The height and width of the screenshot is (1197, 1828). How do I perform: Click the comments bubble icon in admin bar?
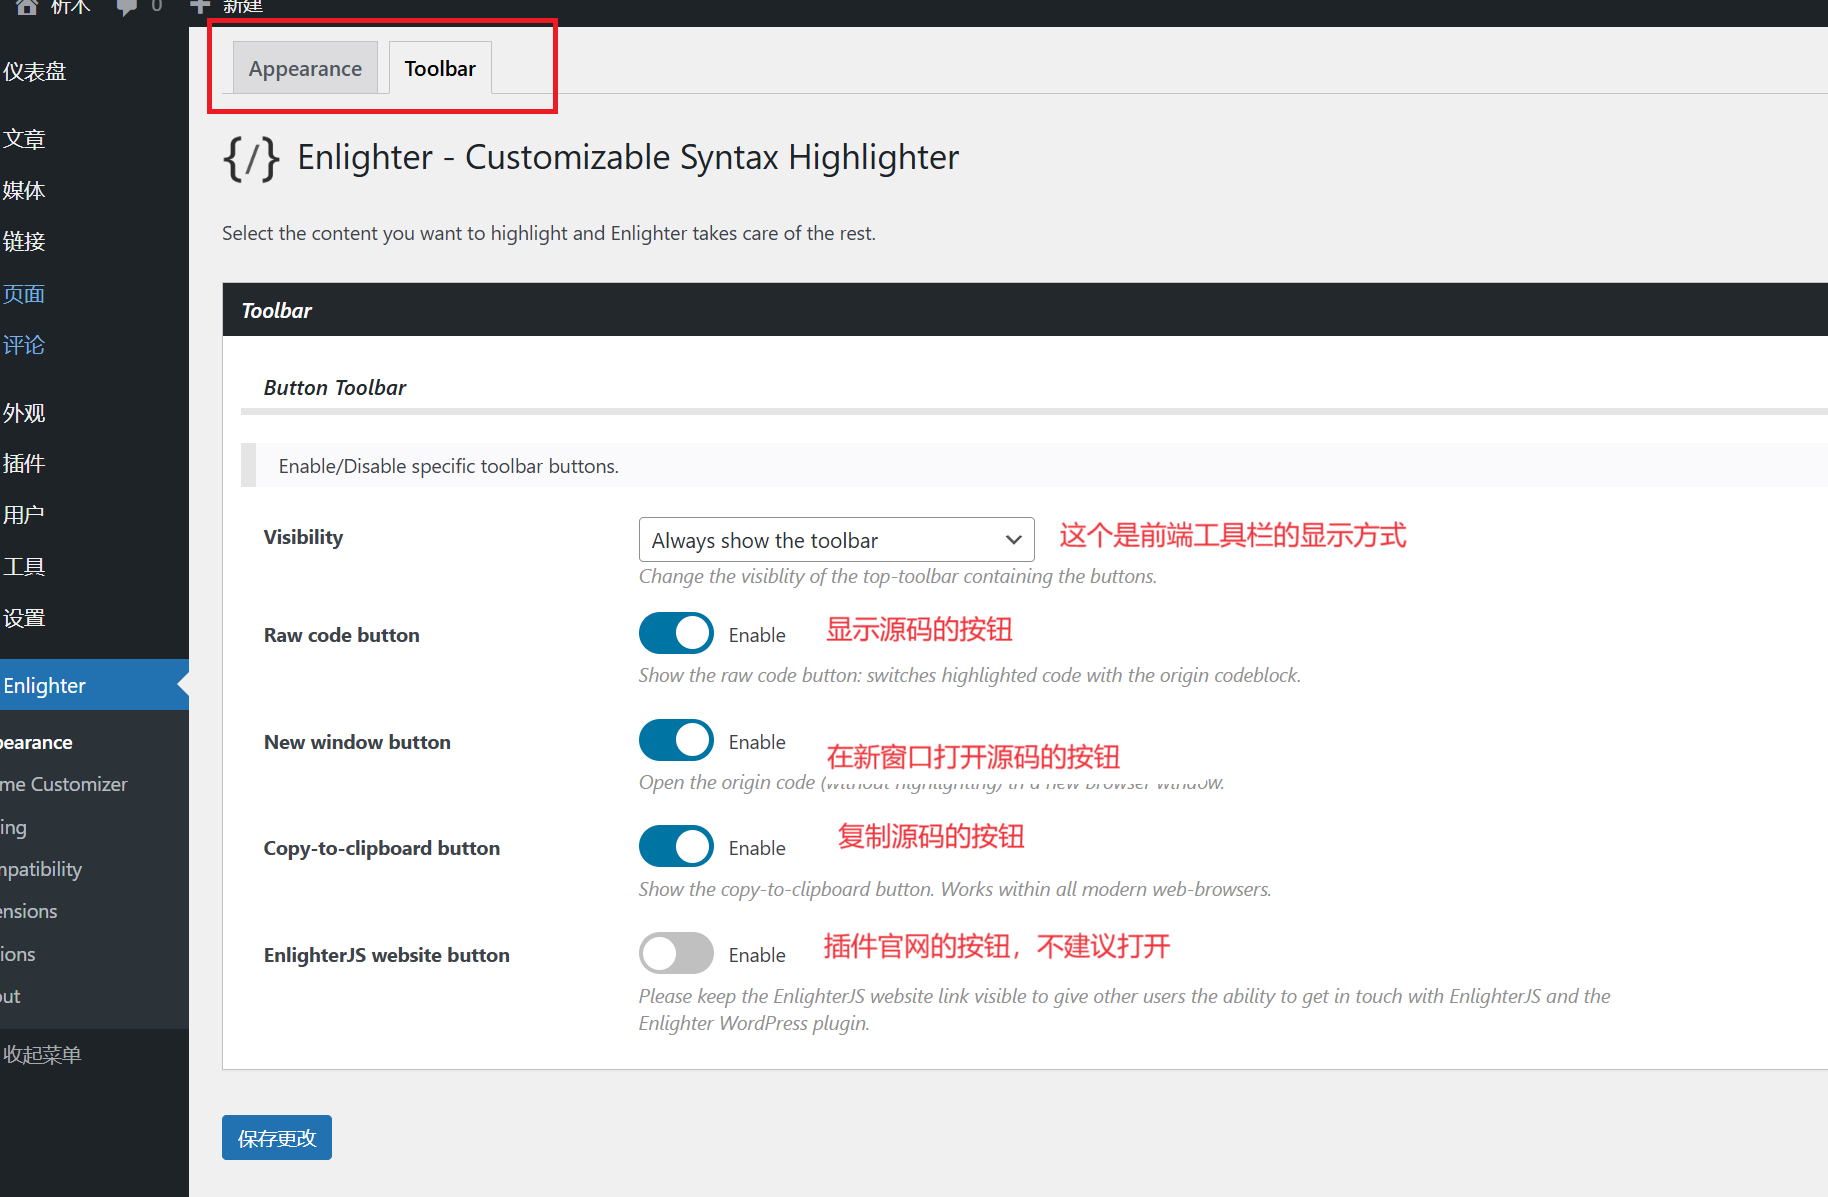pyautogui.click(x=127, y=7)
